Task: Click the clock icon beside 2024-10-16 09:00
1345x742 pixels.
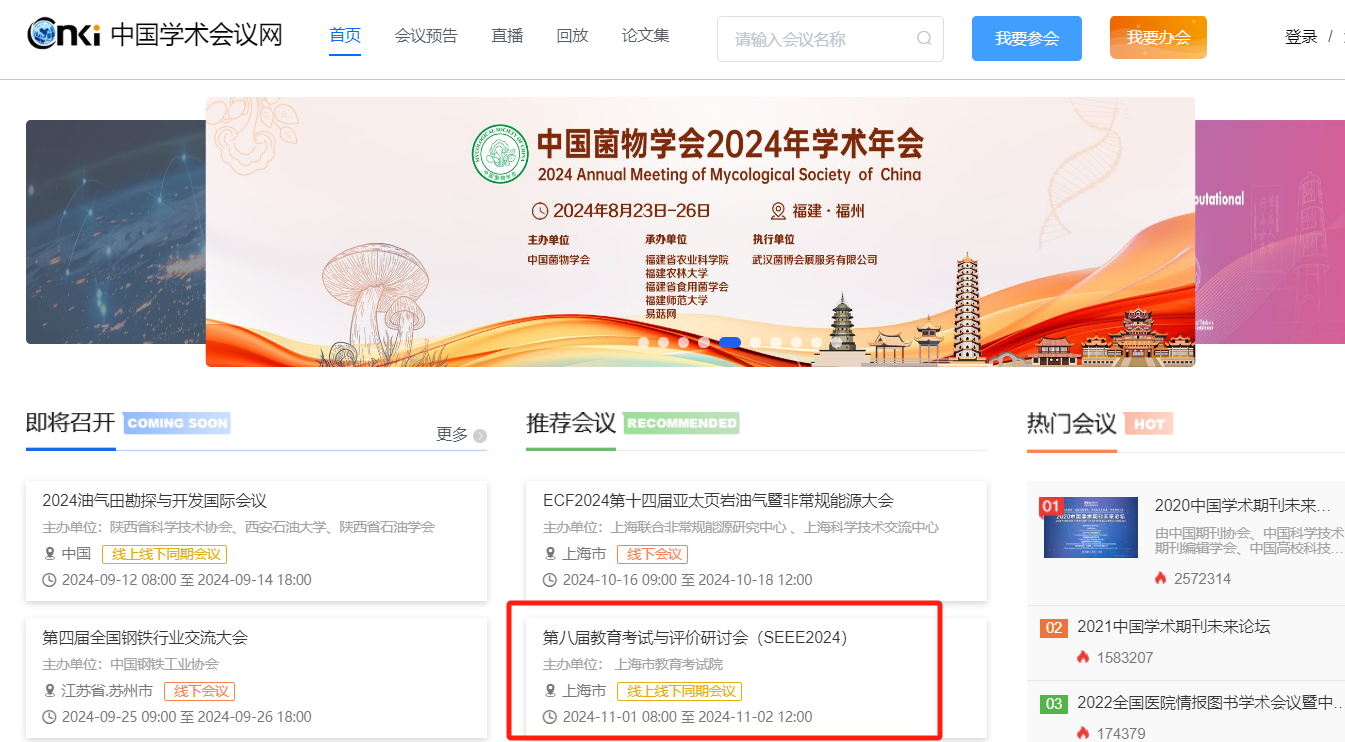Action: (550, 580)
